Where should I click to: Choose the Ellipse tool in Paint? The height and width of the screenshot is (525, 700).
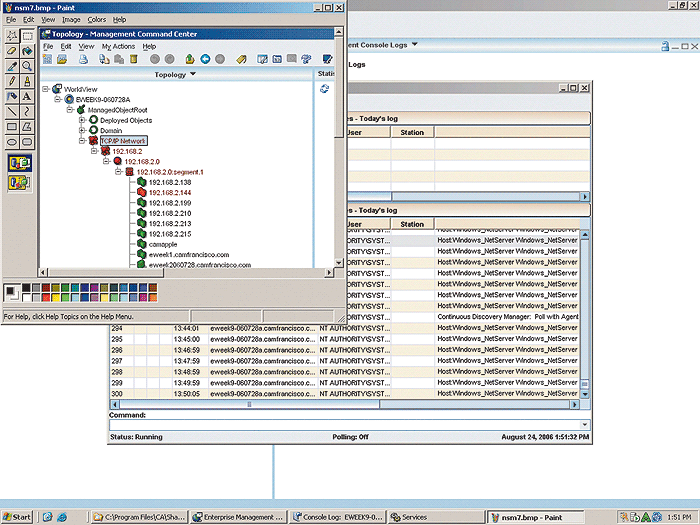(12, 142)
